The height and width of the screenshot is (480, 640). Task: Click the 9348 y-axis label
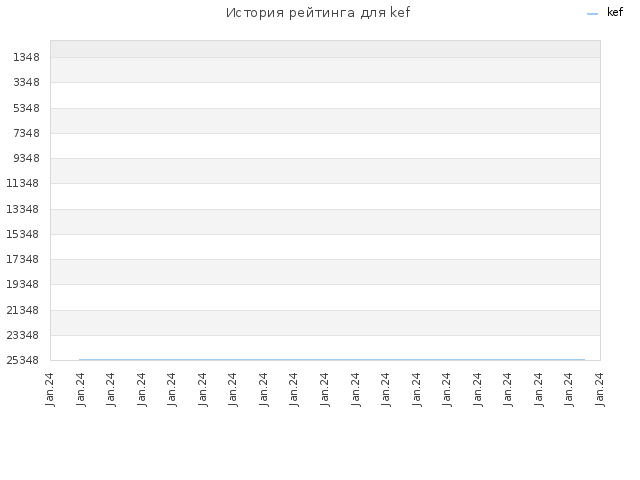pos(27,158)
